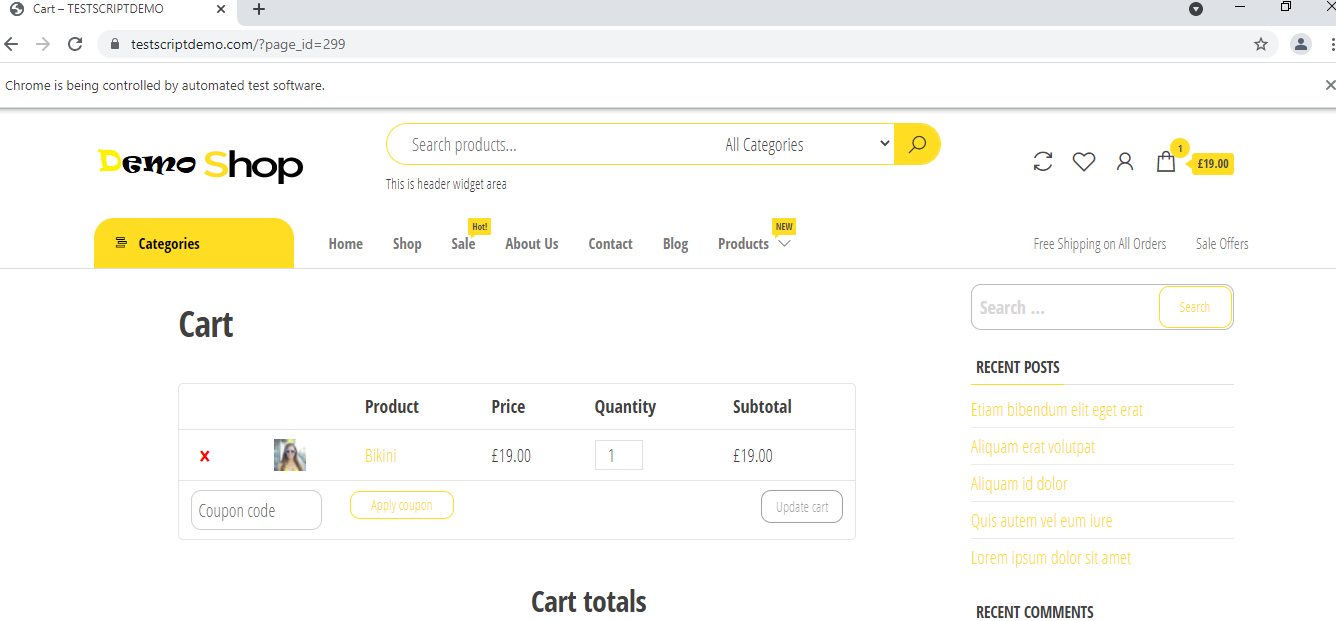Click the Free Shipping on All Orders link
This screenshot has width=1336, height=621.
1100,244
